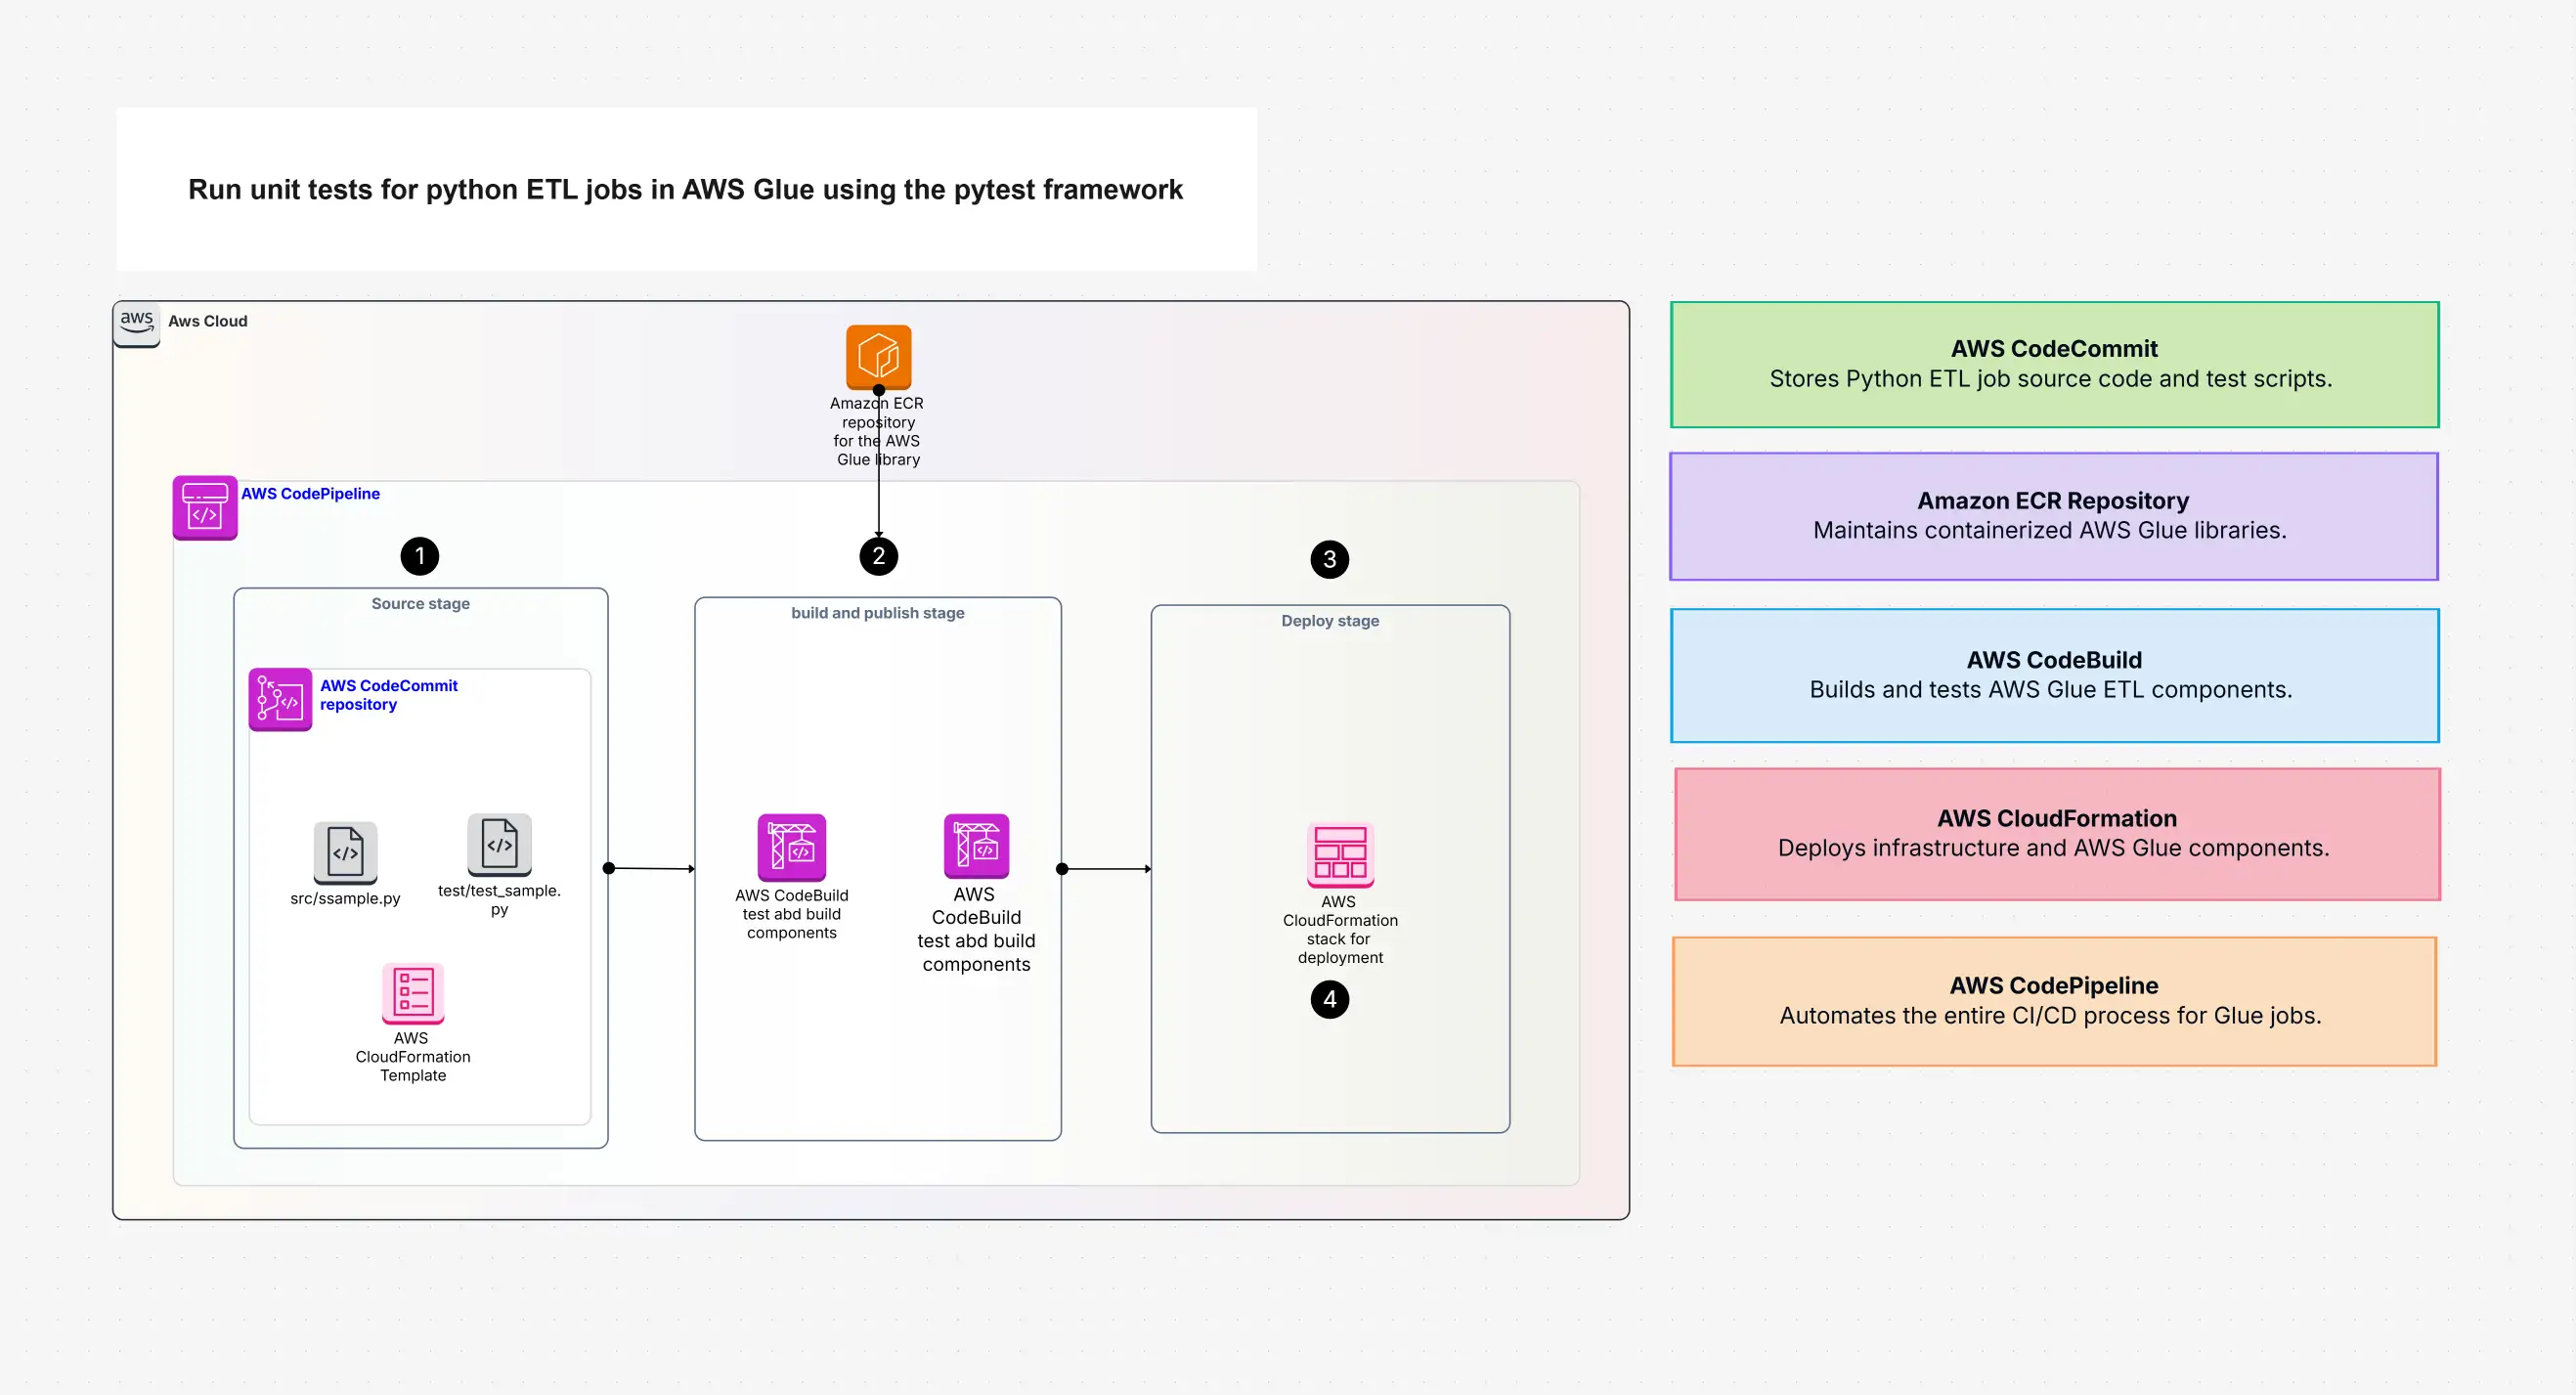Click the pytest framework title text
This screenshot has width=2576, height=1395.
click(x=685, y=189)
